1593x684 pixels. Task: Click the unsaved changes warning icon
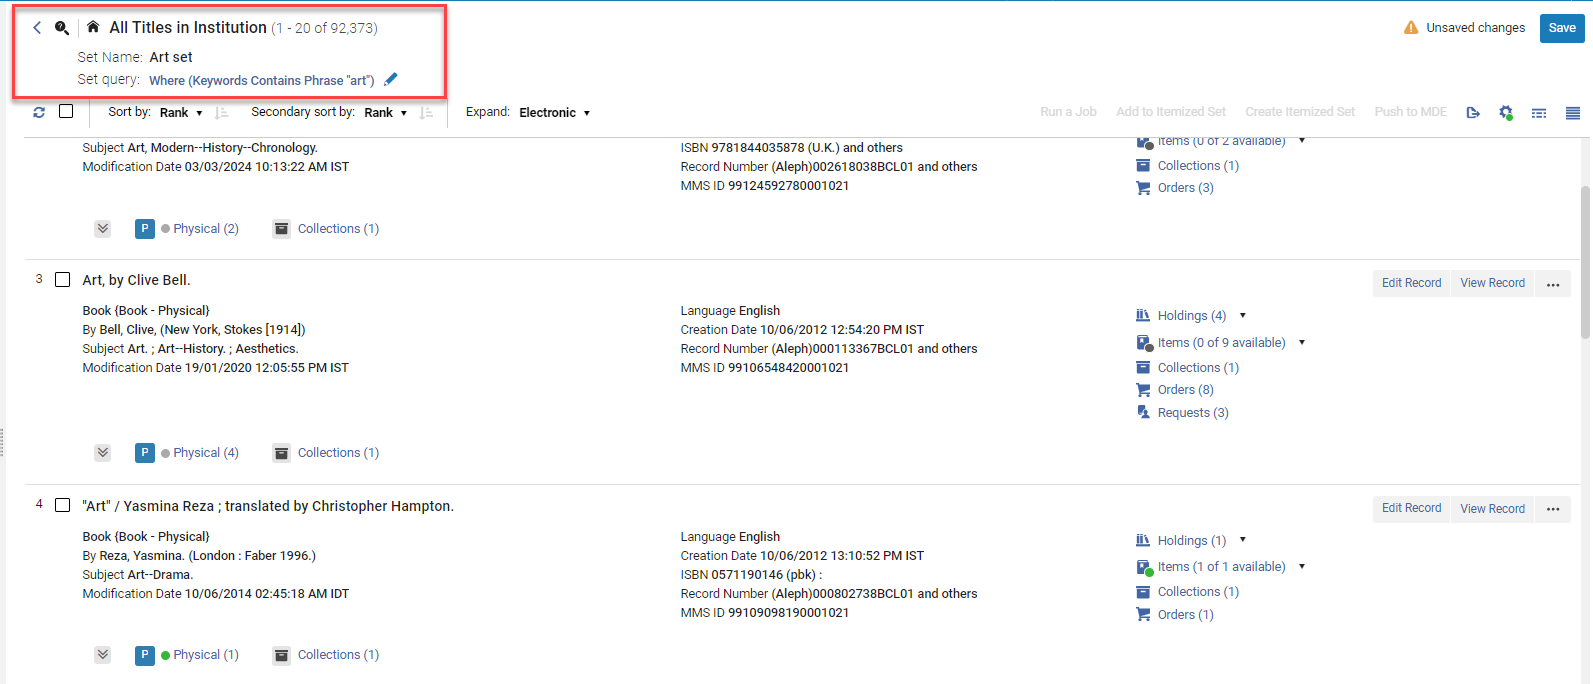tap(1411, 28)
